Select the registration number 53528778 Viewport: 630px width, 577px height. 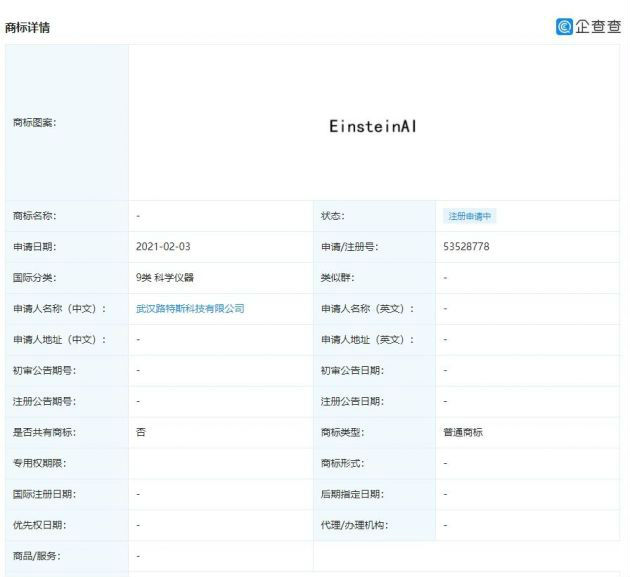(x=466, y=247)
